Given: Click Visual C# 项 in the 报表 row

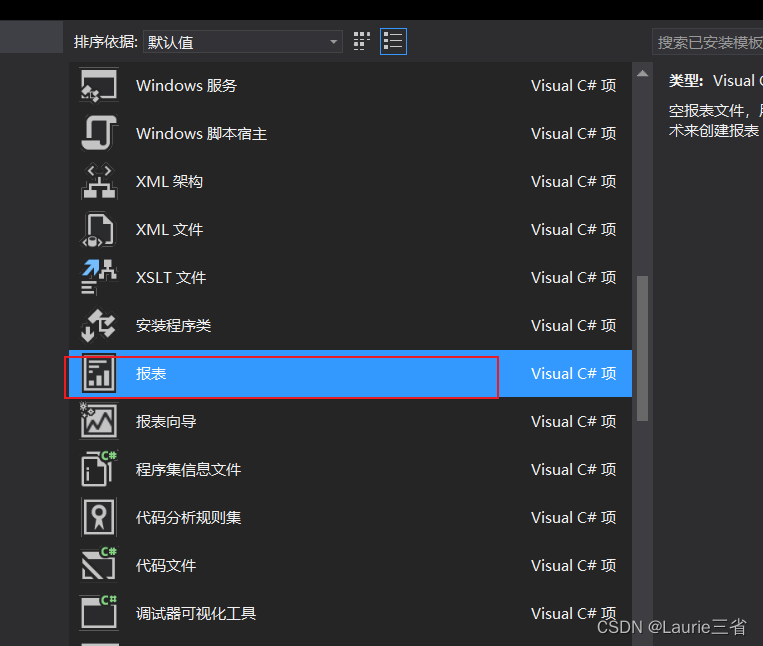Looking at the screenshot, I should (574, 373).
